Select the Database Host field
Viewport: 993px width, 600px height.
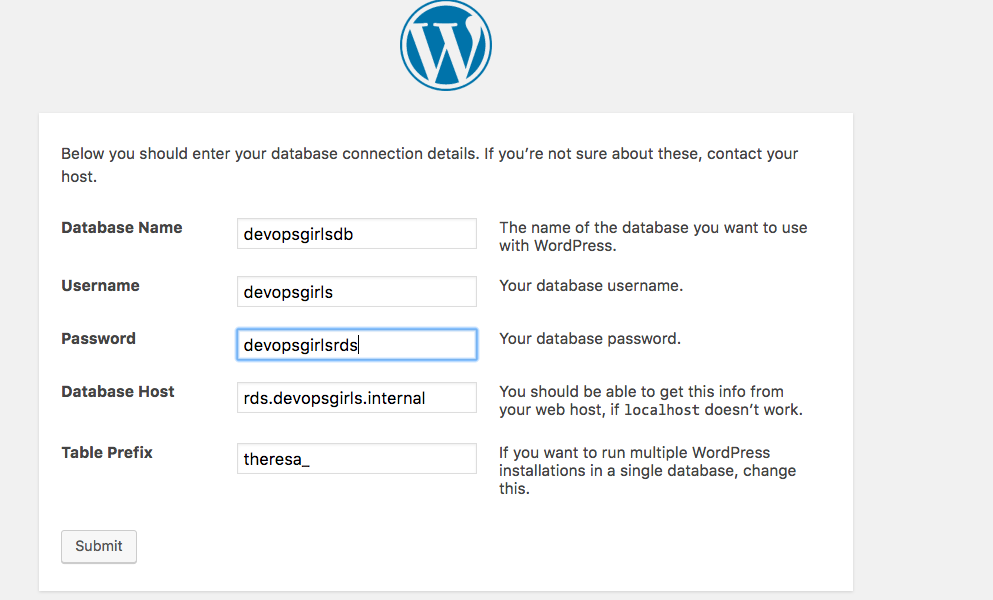click(357, 398)
